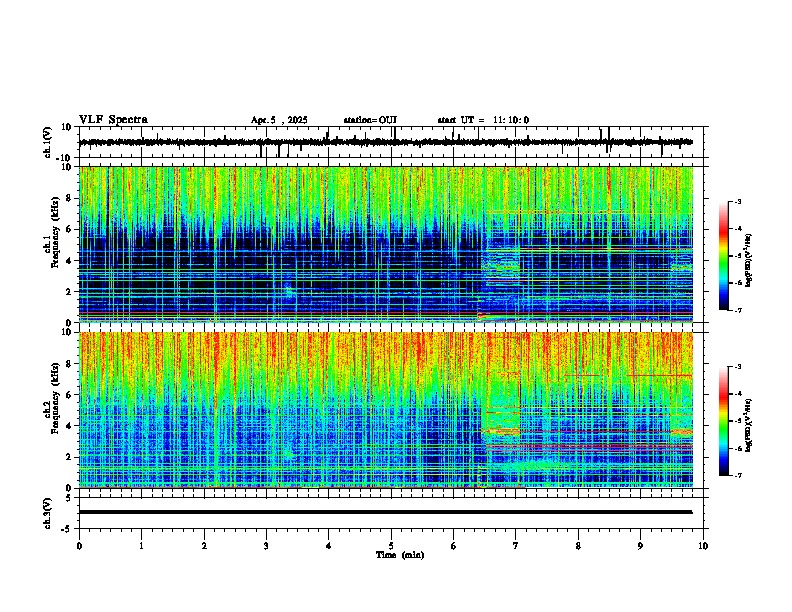Click the "Time (min)" axis label

(x=400, y=555)
